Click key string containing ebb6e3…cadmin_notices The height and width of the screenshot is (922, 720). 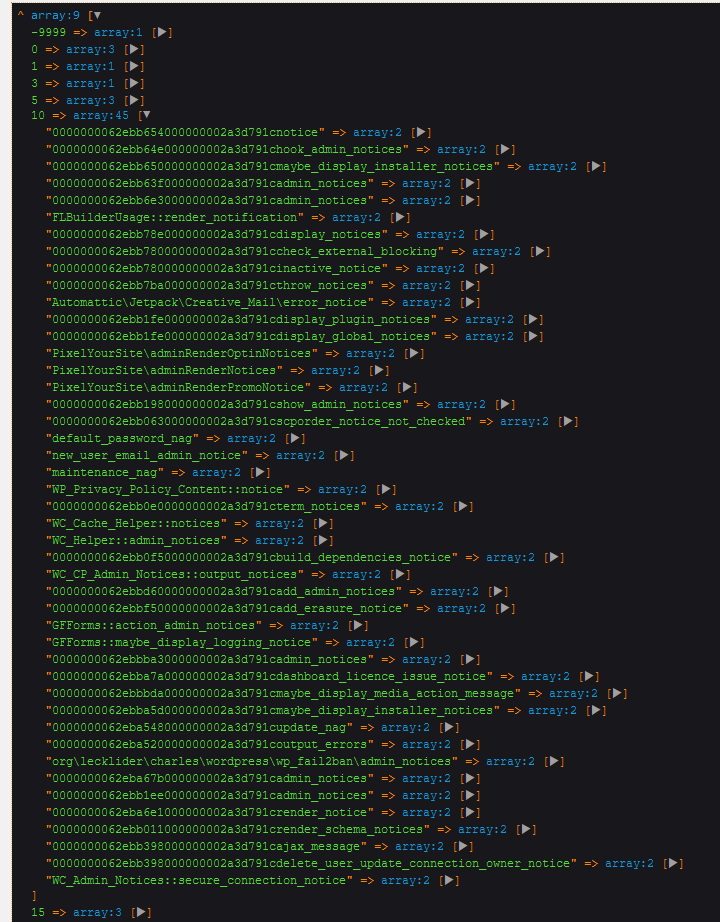pos(211,201)
